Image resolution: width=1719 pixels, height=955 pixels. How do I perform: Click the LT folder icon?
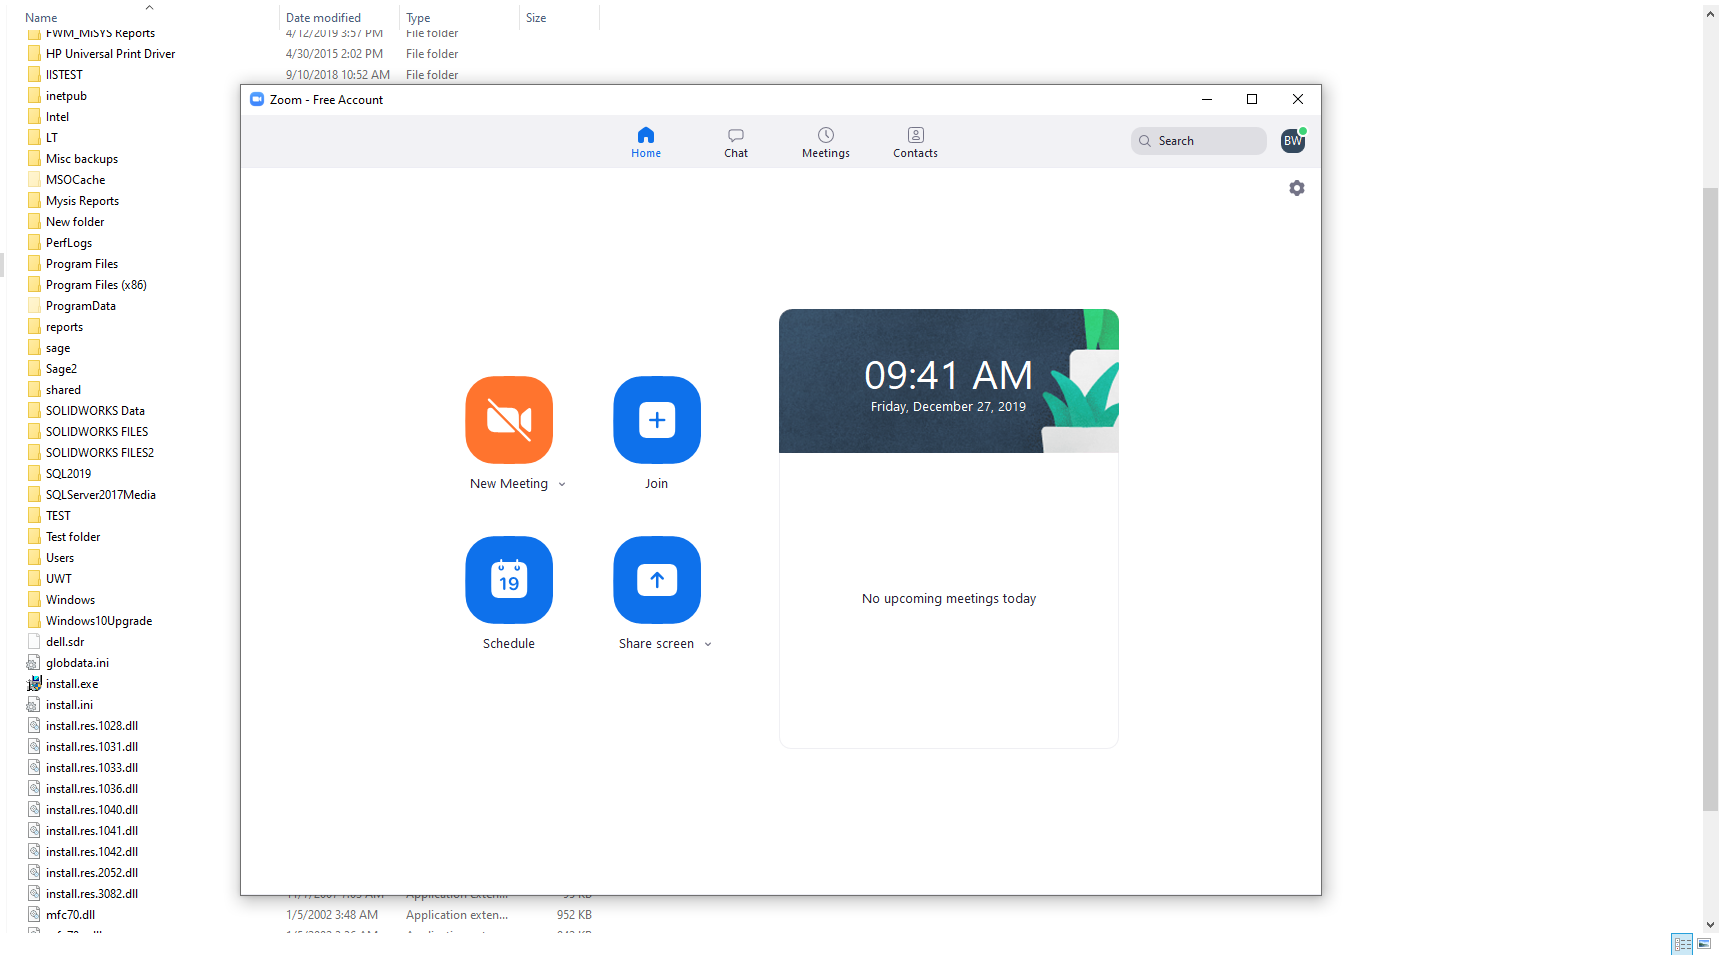(x=34, y=138)
